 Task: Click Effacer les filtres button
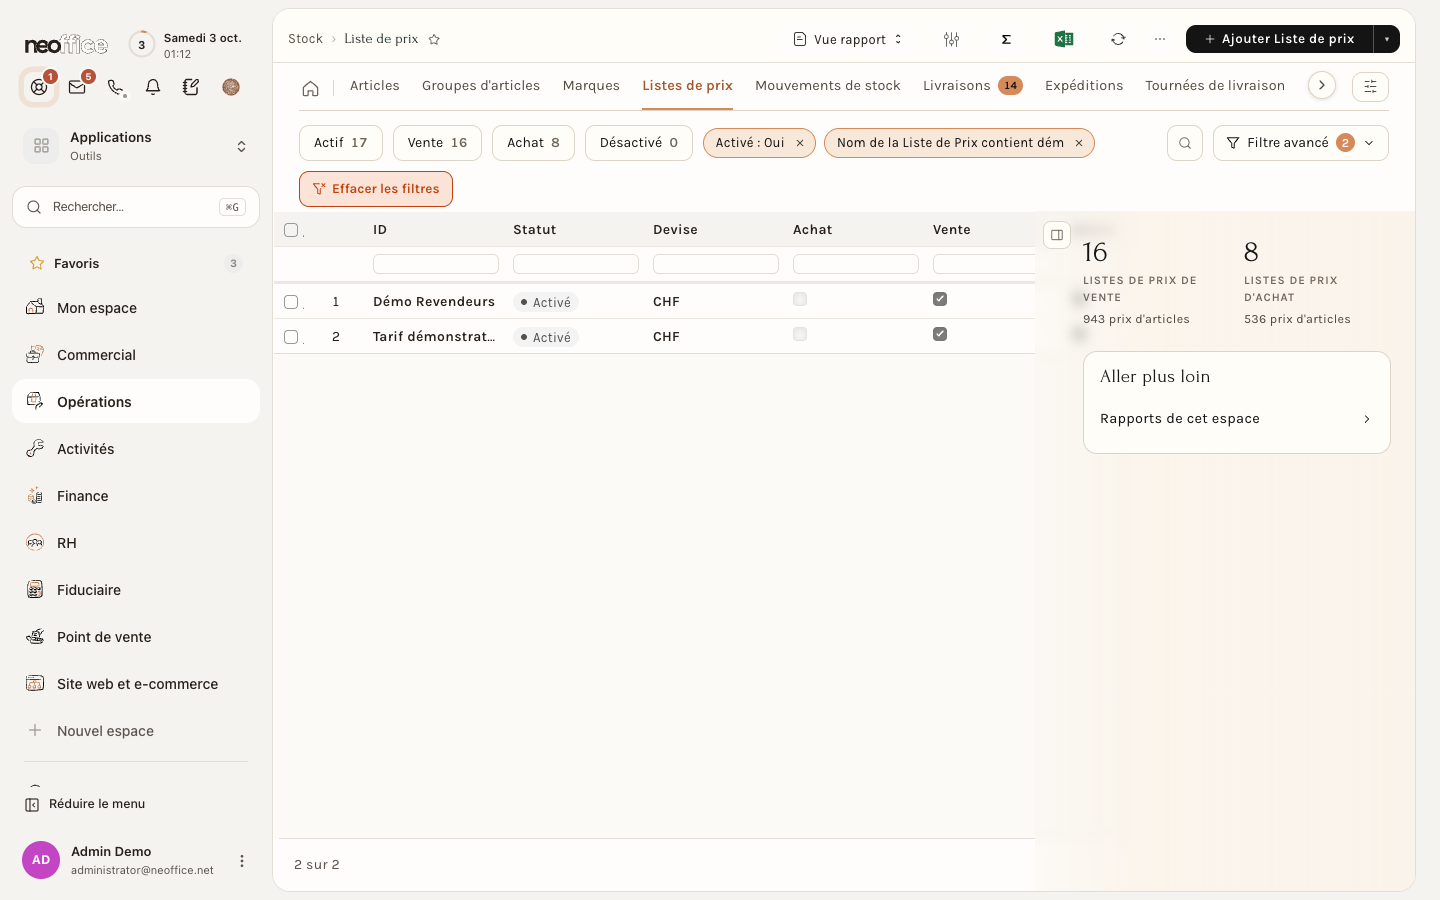pyautogui.click(x=376, y=189)
